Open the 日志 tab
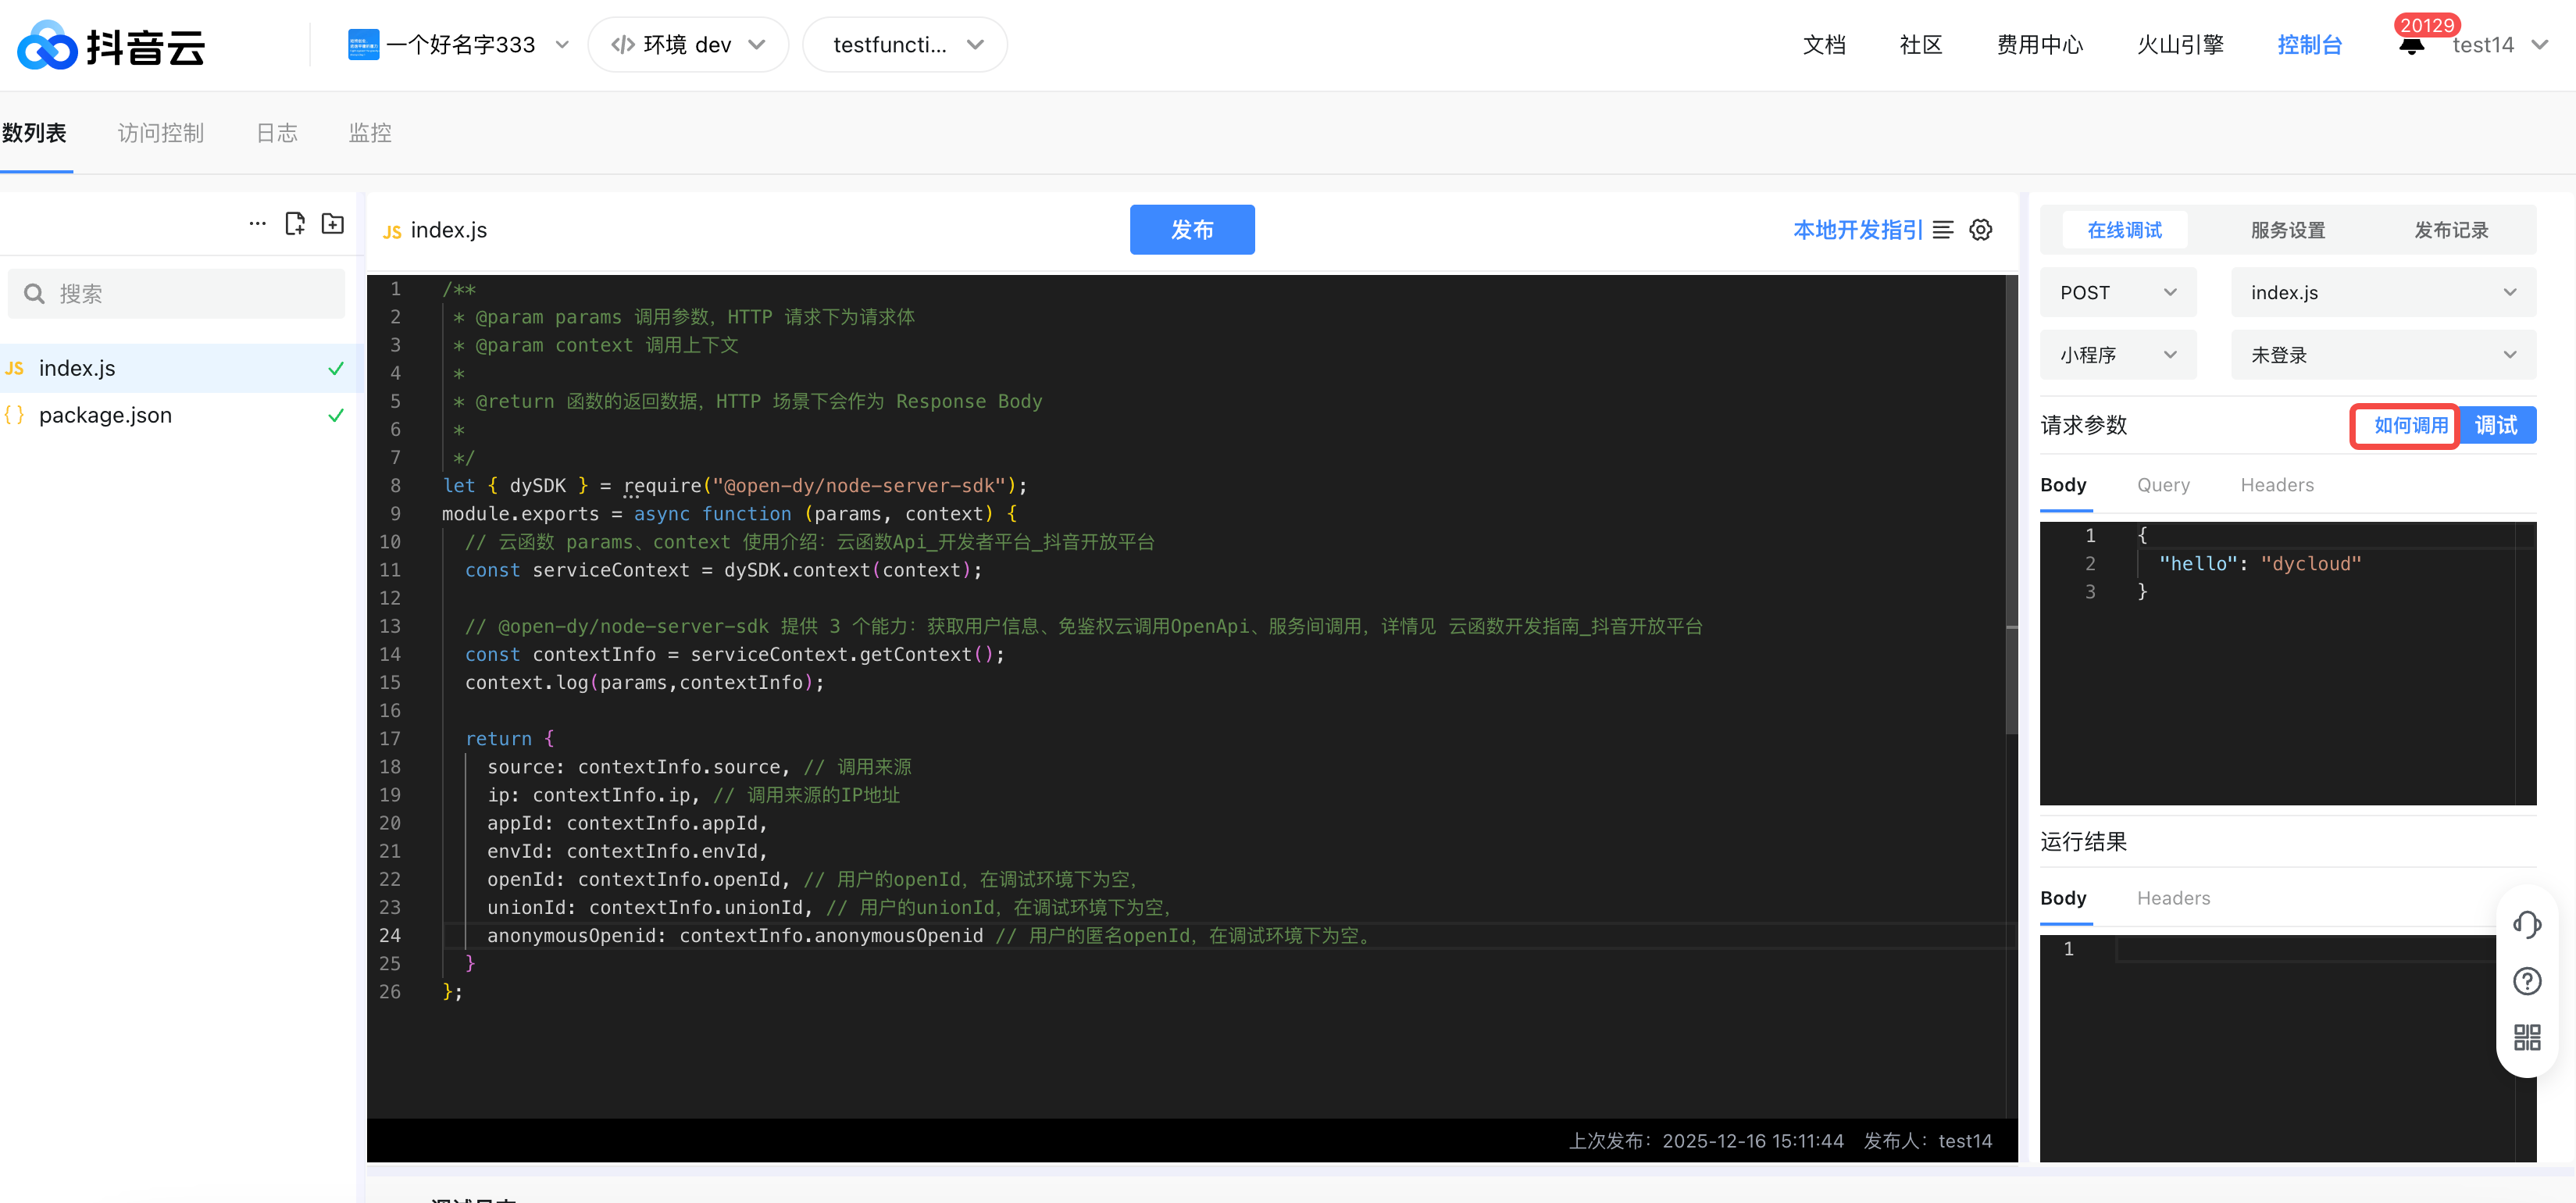Image resolution: width=2576 pixels, height=1203 pixels. point(277,133)
